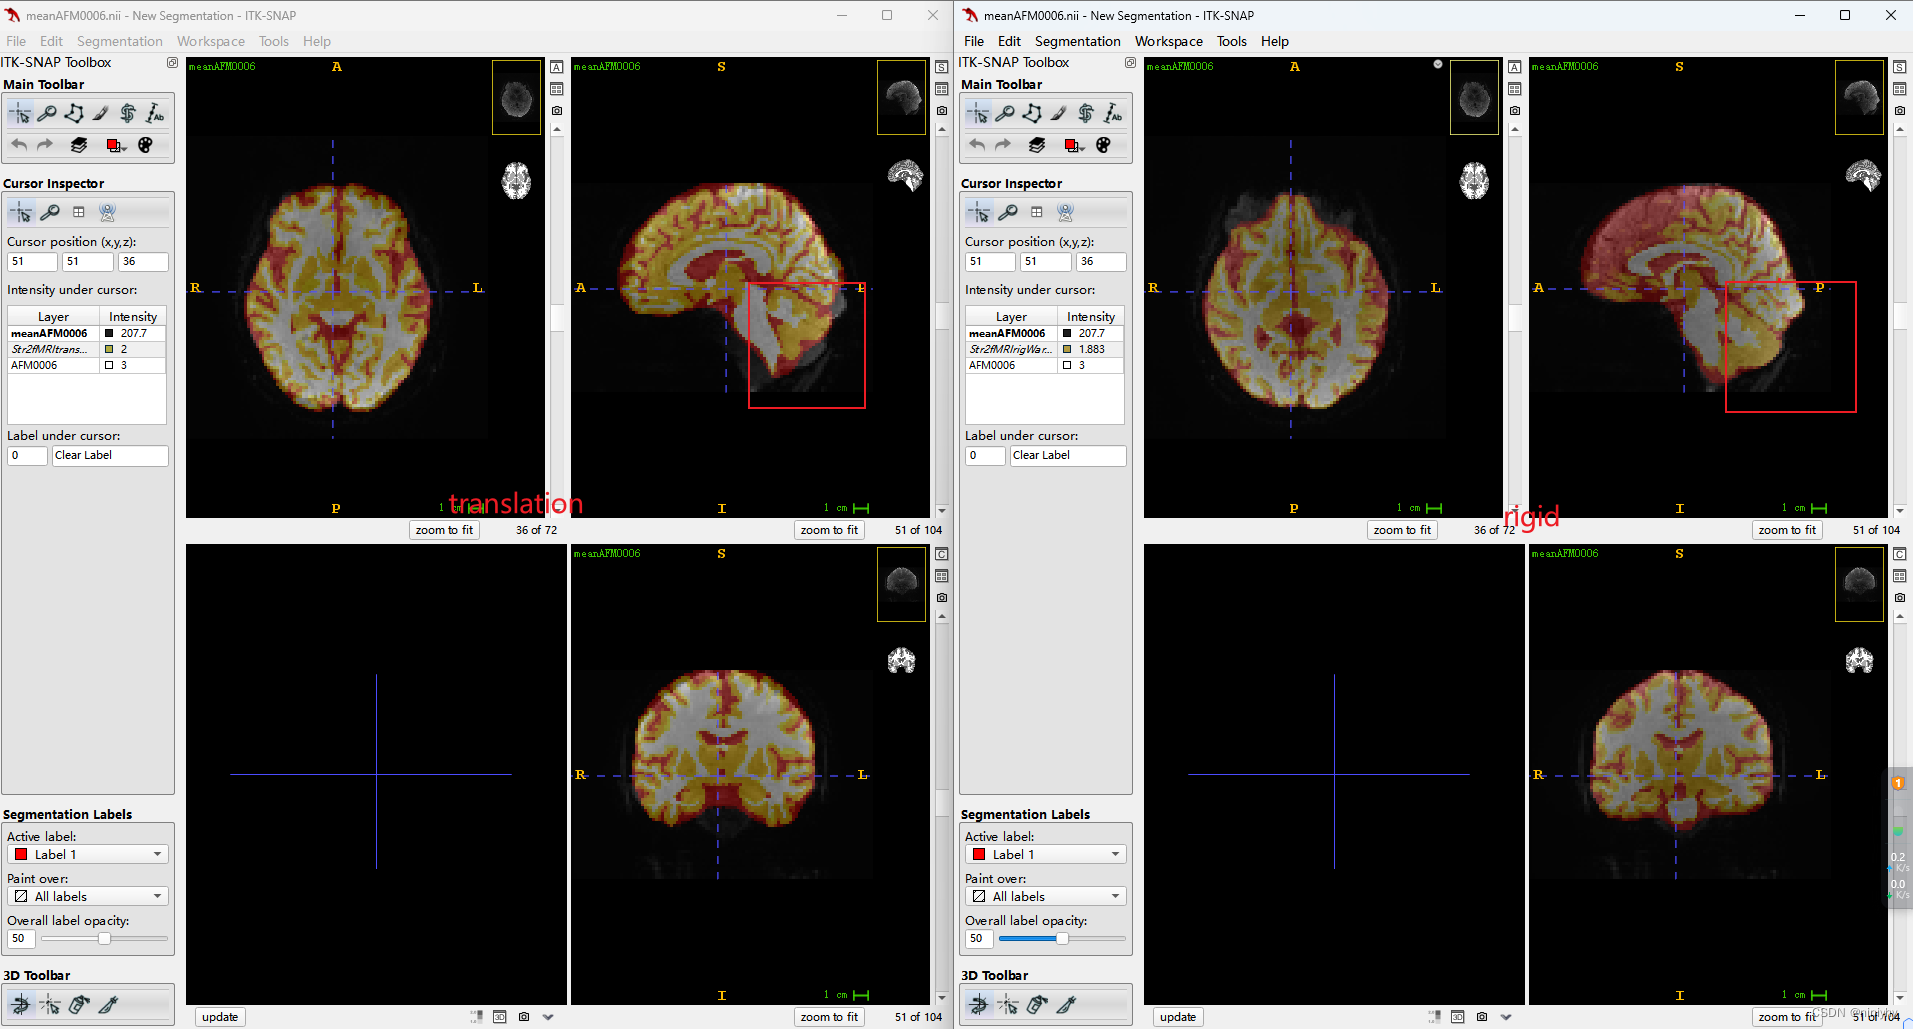
Task: Toggle tiled layout for left window axial view
Action: click(x=557, y=89)
